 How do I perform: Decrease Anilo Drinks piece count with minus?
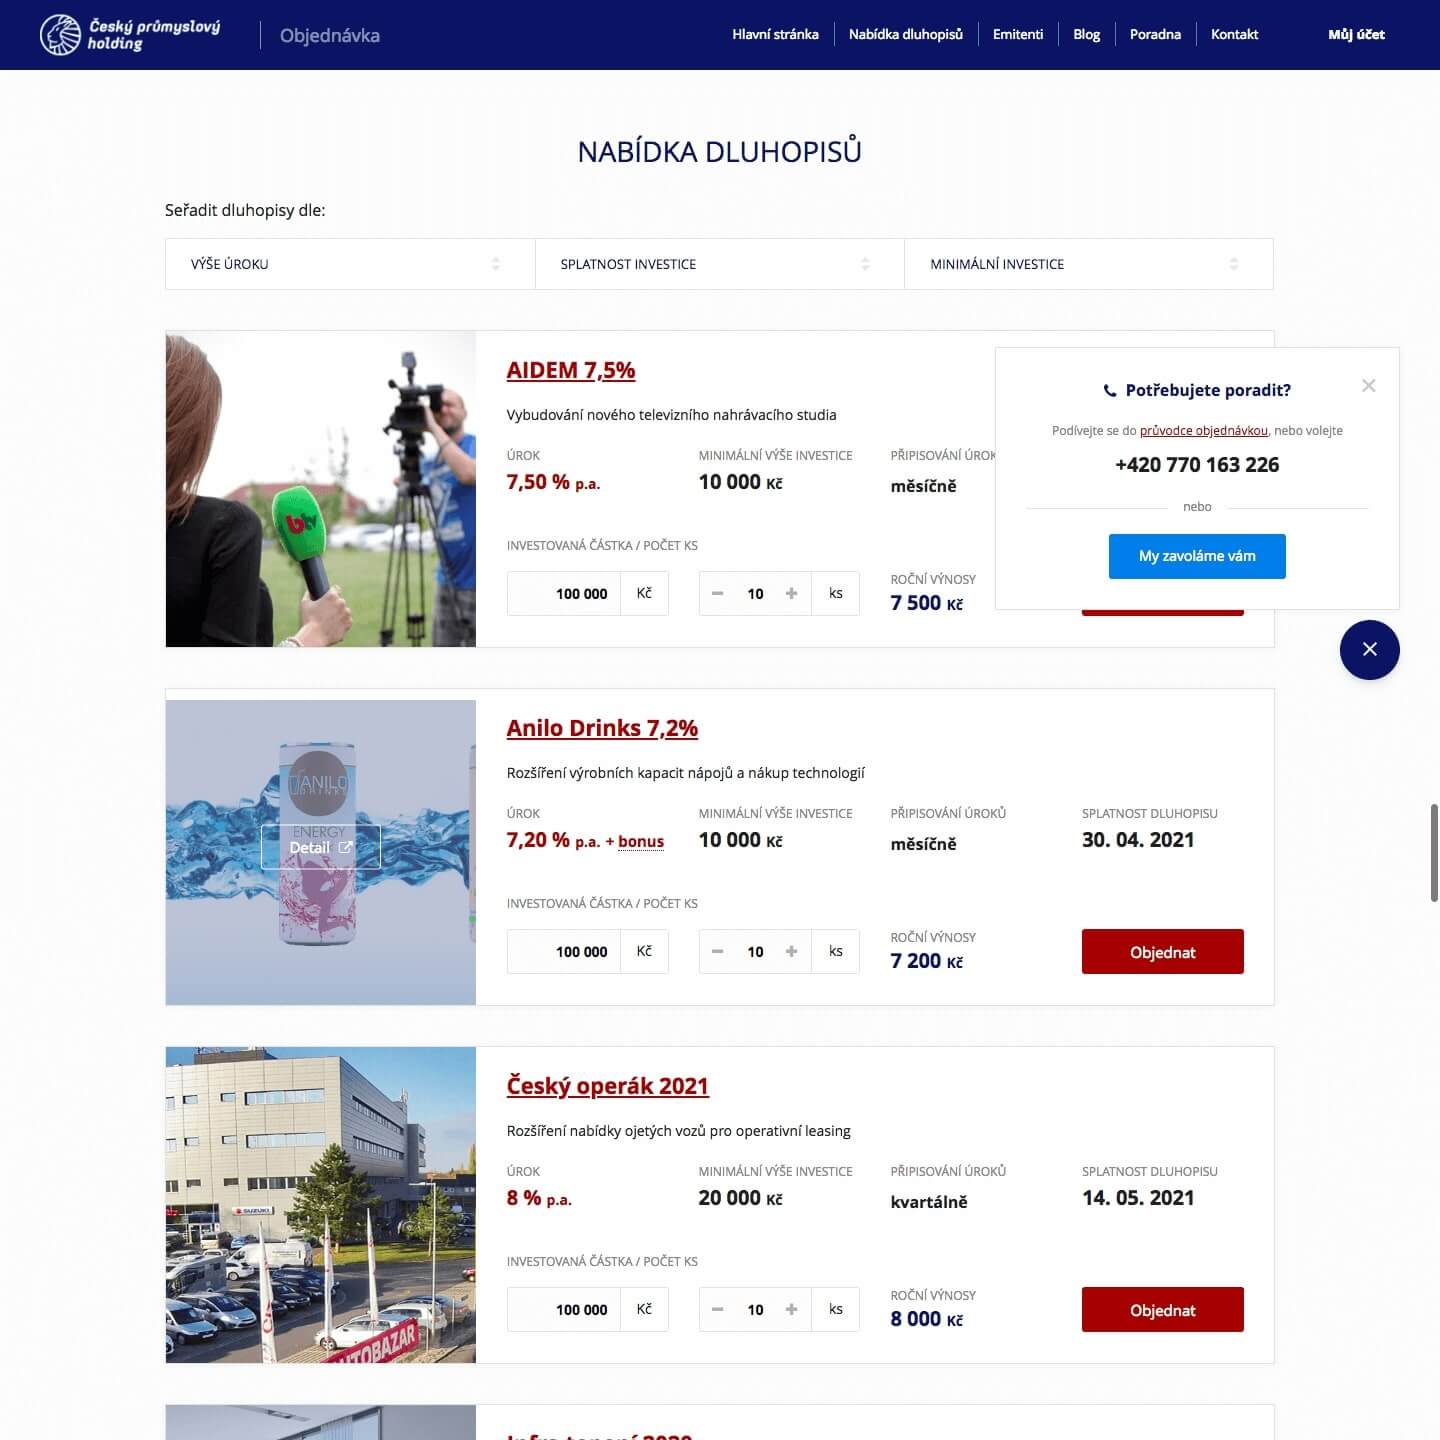717,951
